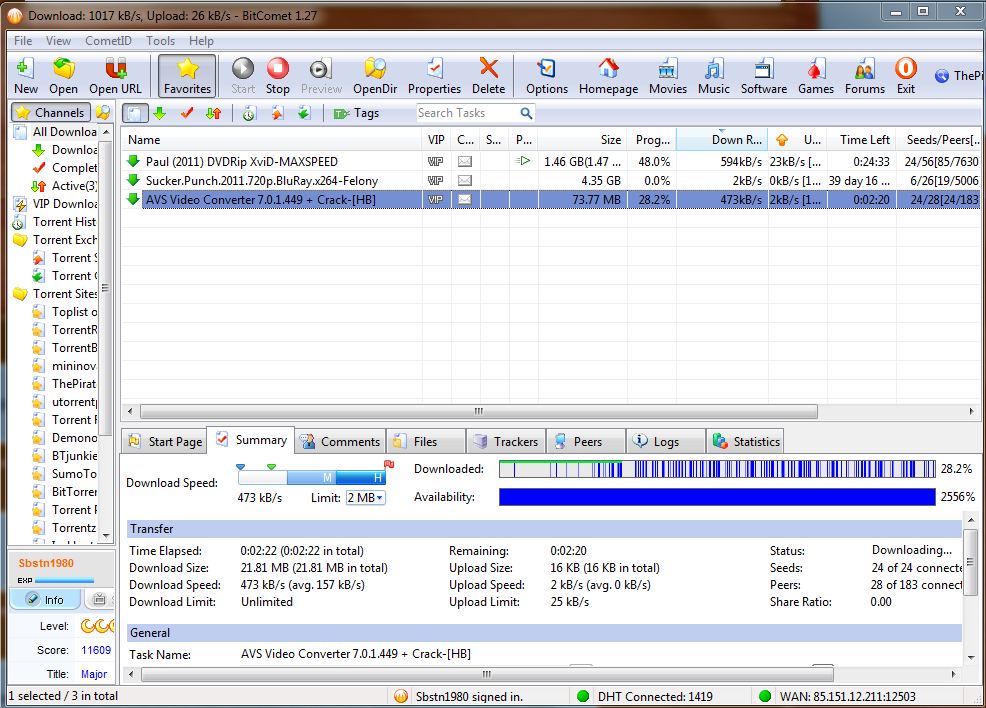Click the Open URL toolbar icon

coord(115,75)
